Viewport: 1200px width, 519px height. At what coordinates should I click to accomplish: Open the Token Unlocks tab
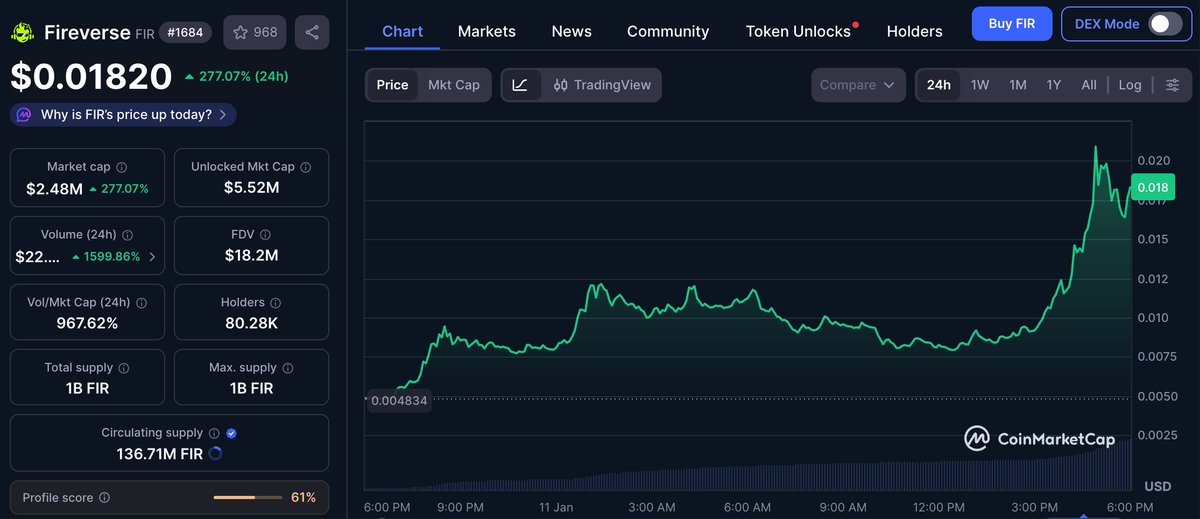799,31
